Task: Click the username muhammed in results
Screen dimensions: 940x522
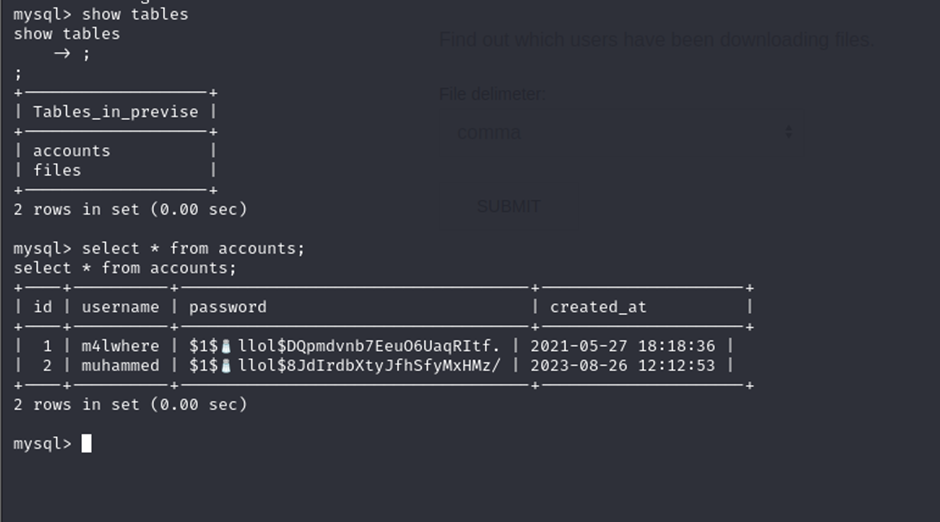Action: (120, 366)
